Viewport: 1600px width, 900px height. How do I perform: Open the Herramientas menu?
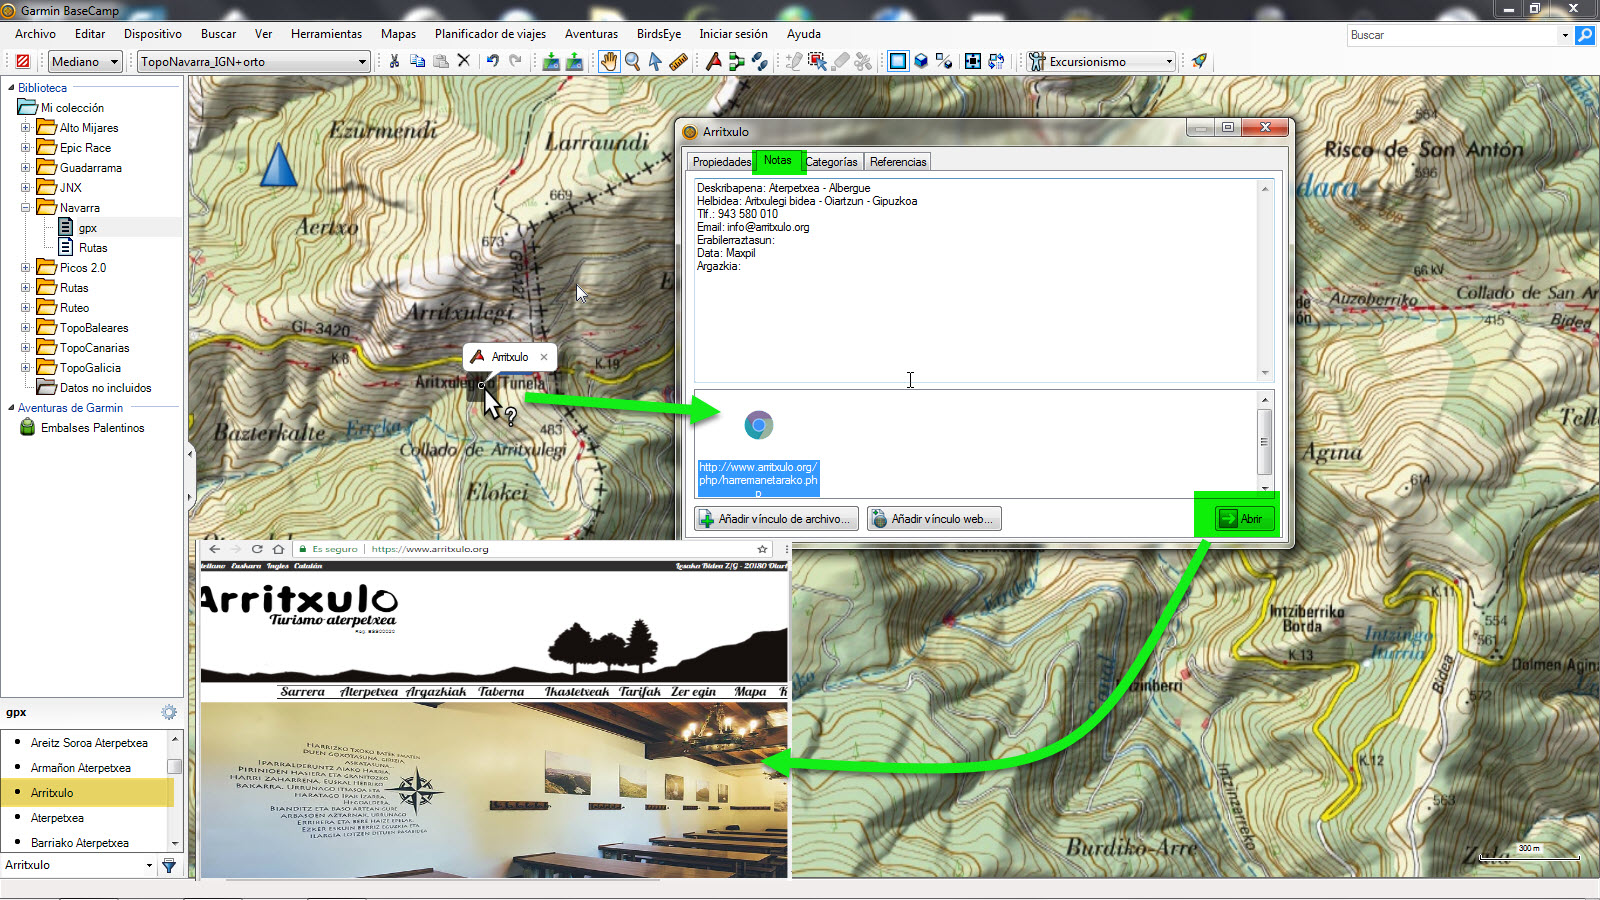pyautogui.click(x=326, y=34)
